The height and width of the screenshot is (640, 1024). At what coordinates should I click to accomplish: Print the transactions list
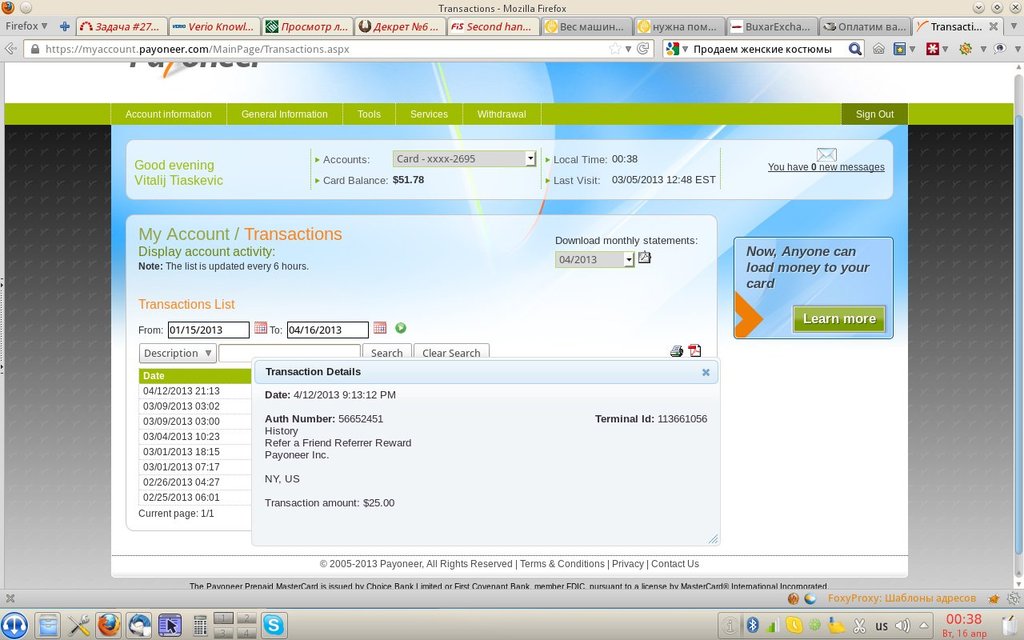tap(677, 351)
